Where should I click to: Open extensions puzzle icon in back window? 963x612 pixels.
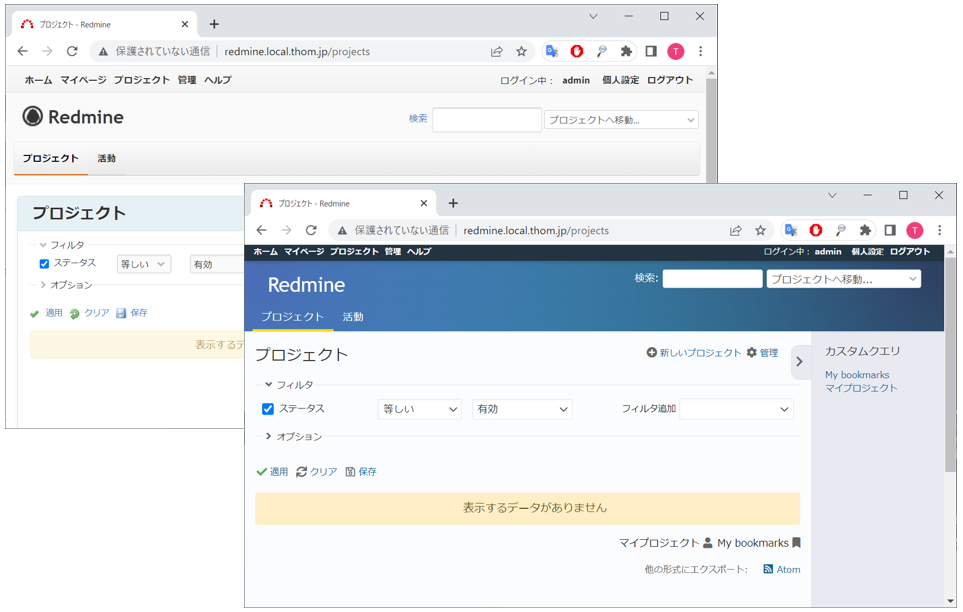(x=626, y=52)
